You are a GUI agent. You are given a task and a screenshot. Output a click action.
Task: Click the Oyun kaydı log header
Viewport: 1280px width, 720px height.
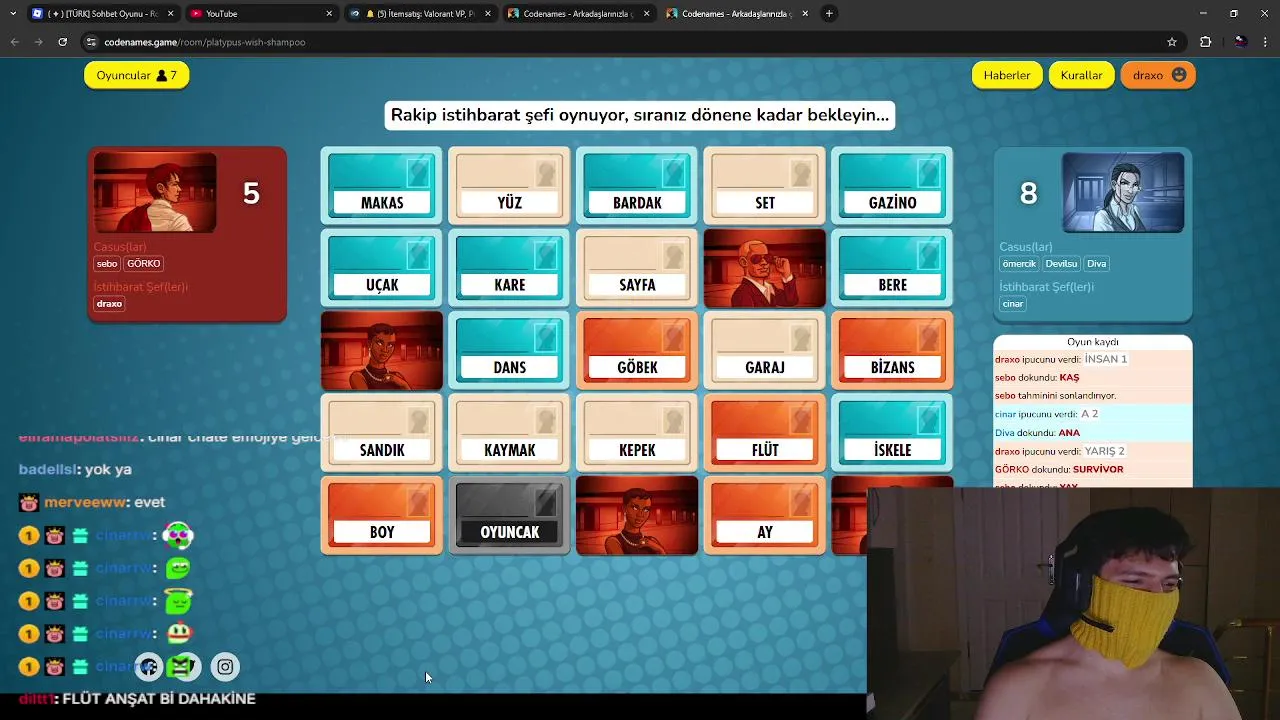coord(1093,342)
